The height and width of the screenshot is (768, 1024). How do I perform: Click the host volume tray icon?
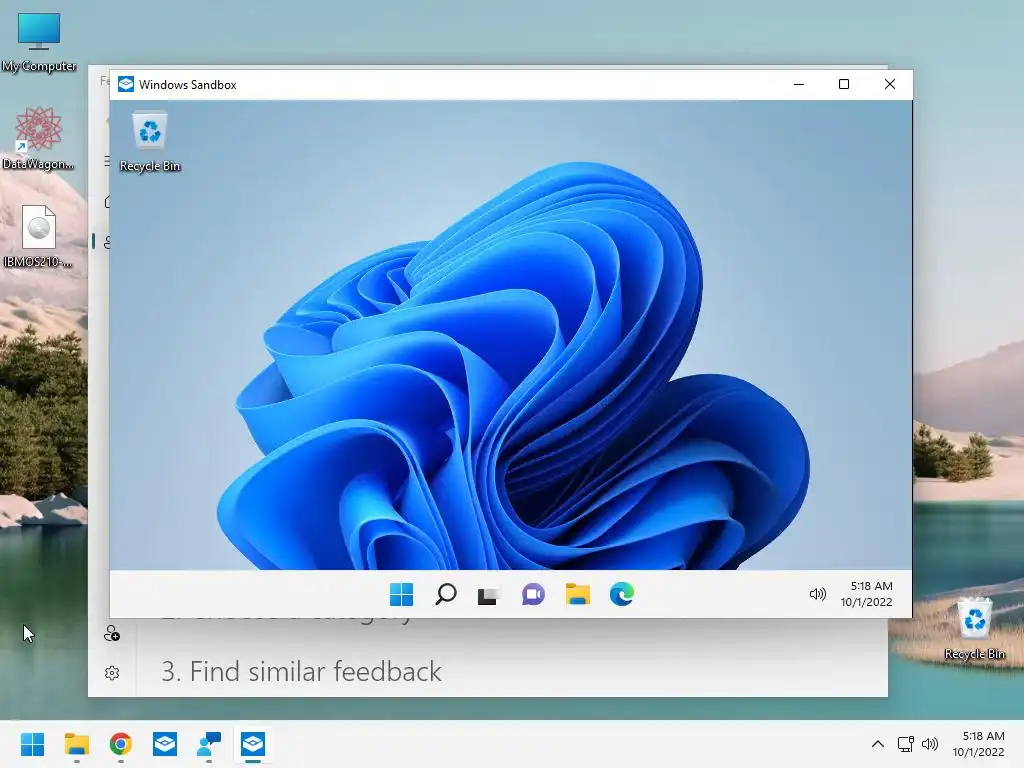pos(930,744)
